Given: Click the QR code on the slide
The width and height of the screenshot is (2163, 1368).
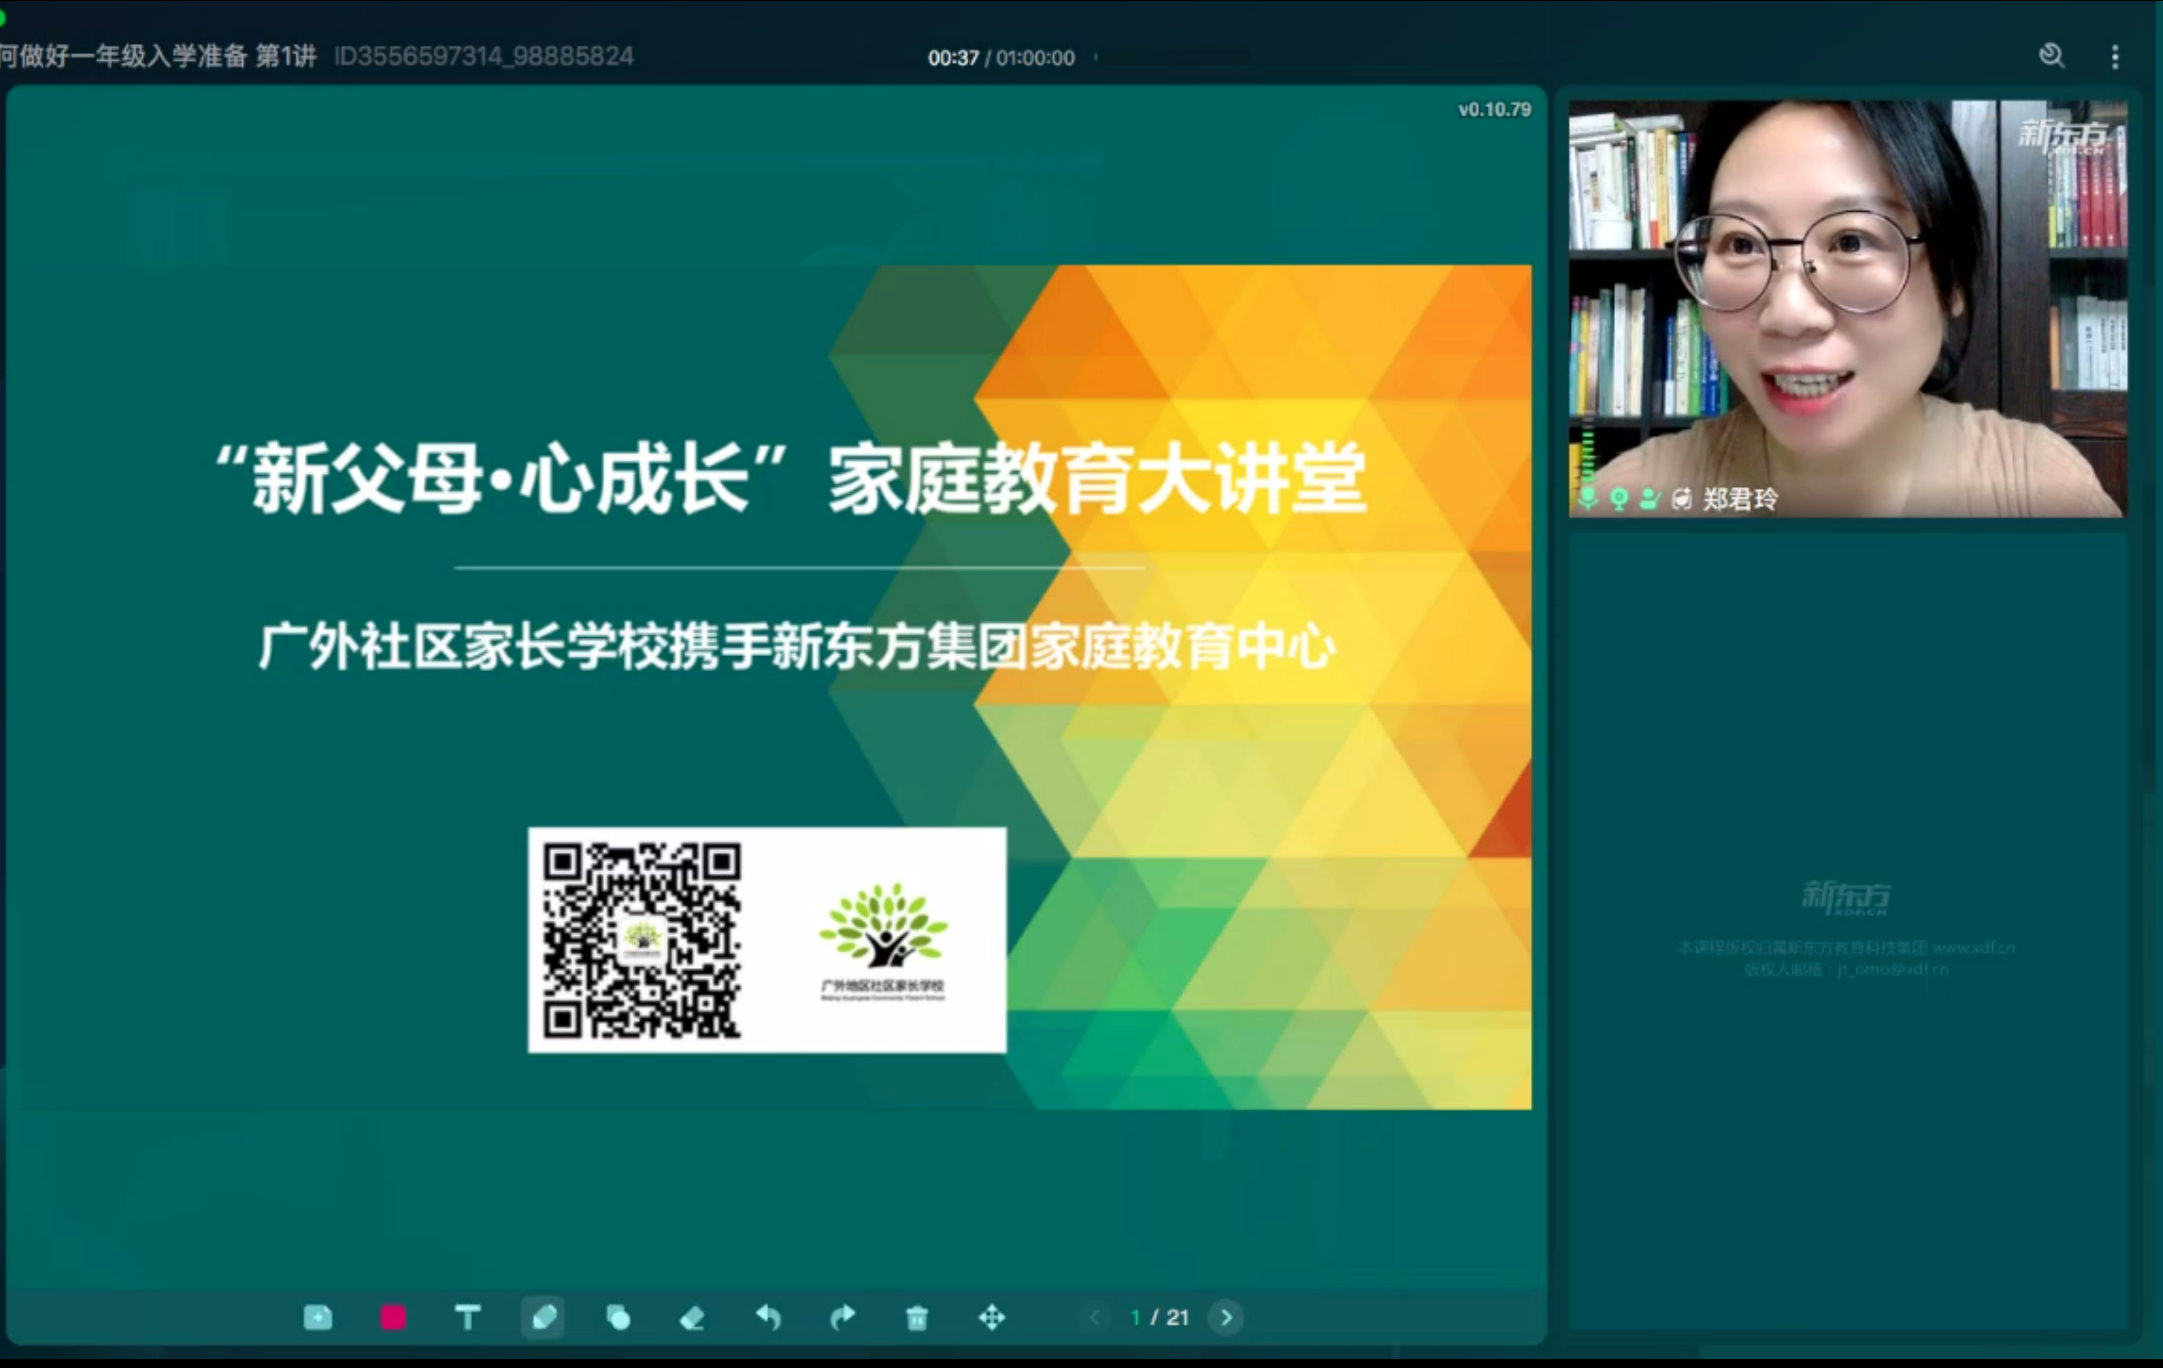Looking at the screenshot, I should point(642,939).
